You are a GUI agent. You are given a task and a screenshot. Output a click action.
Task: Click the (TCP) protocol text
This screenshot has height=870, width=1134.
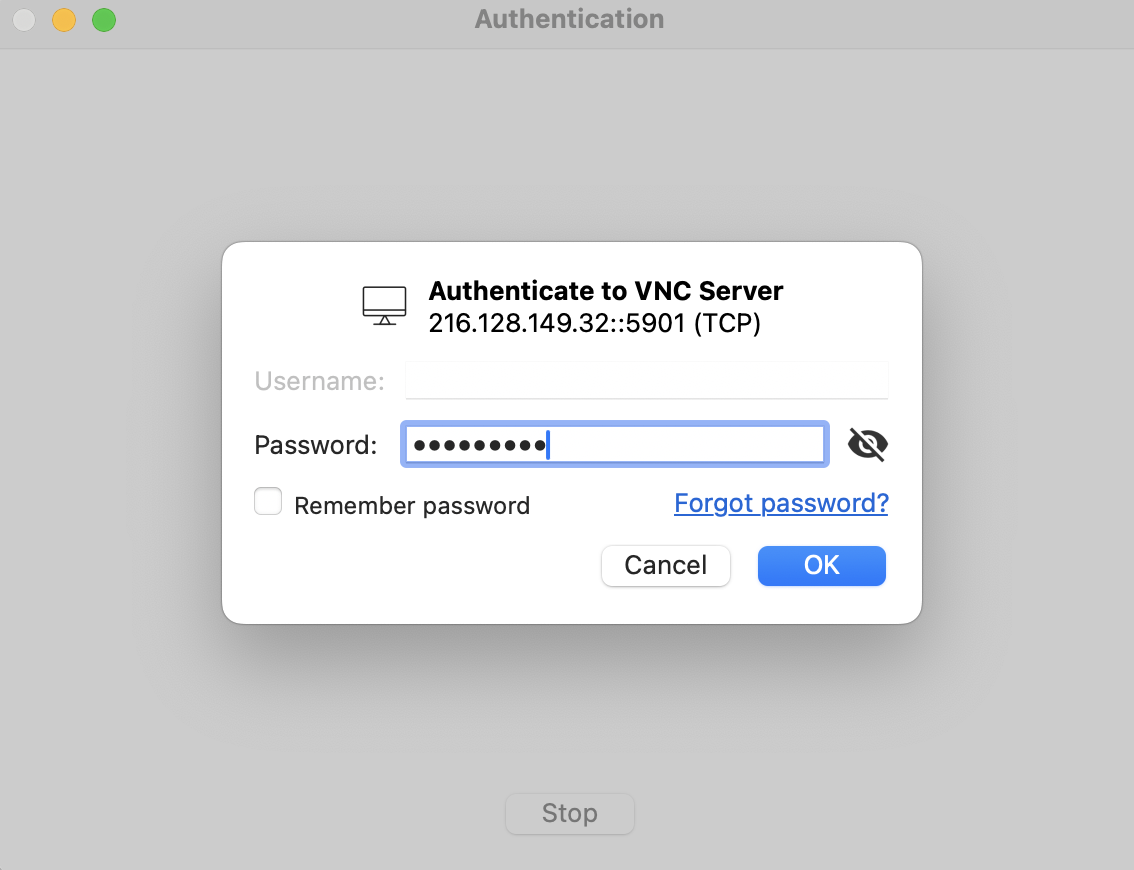[727, 323]
